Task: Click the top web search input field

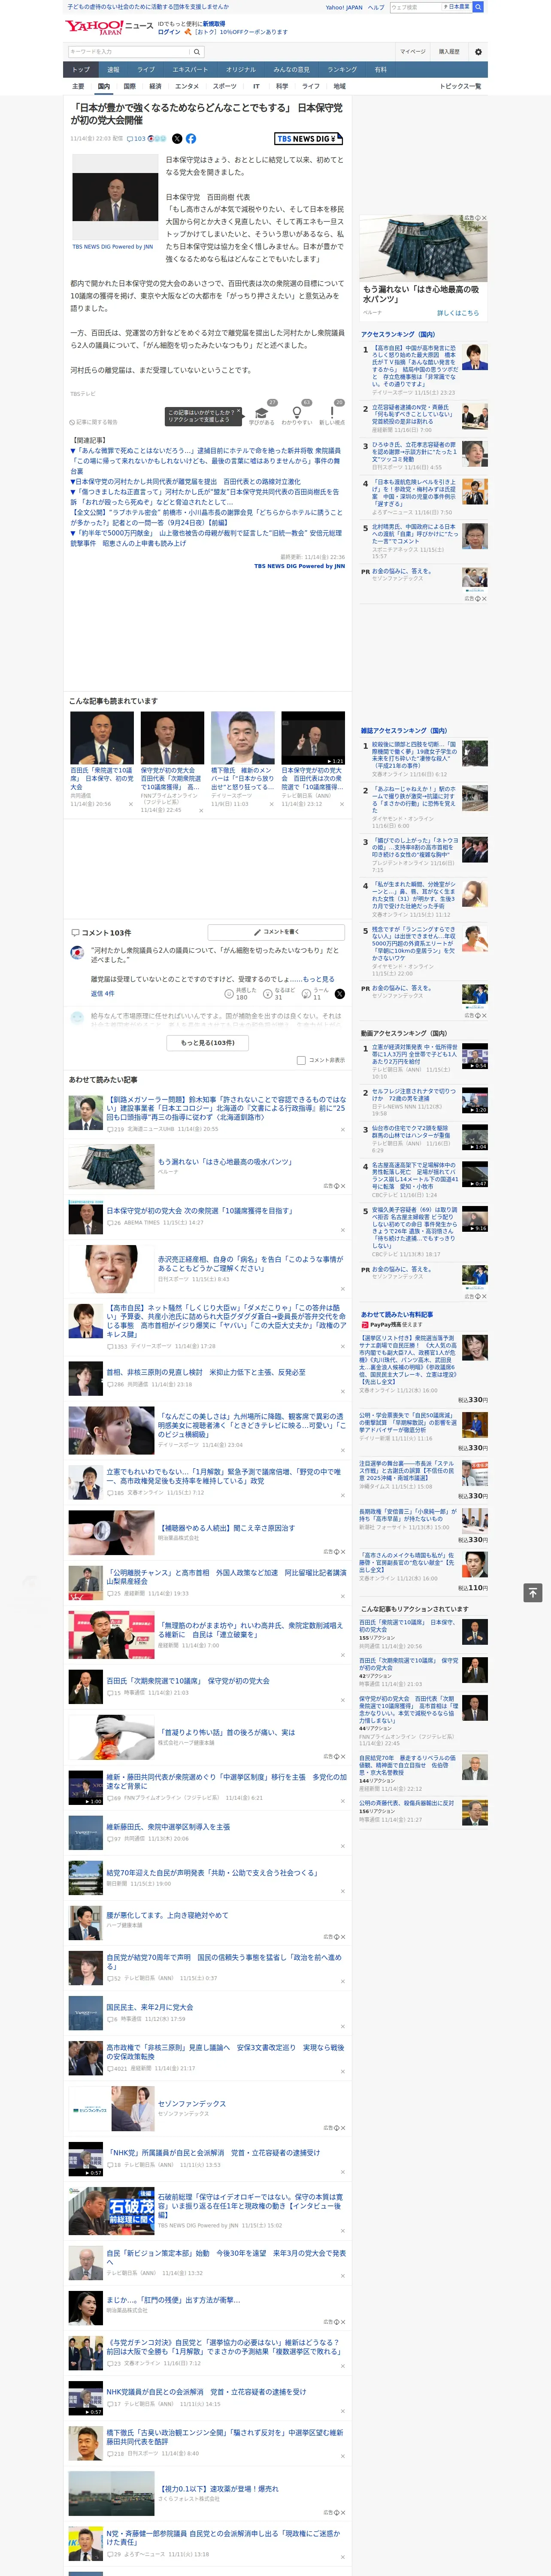Action: point(416,7)
